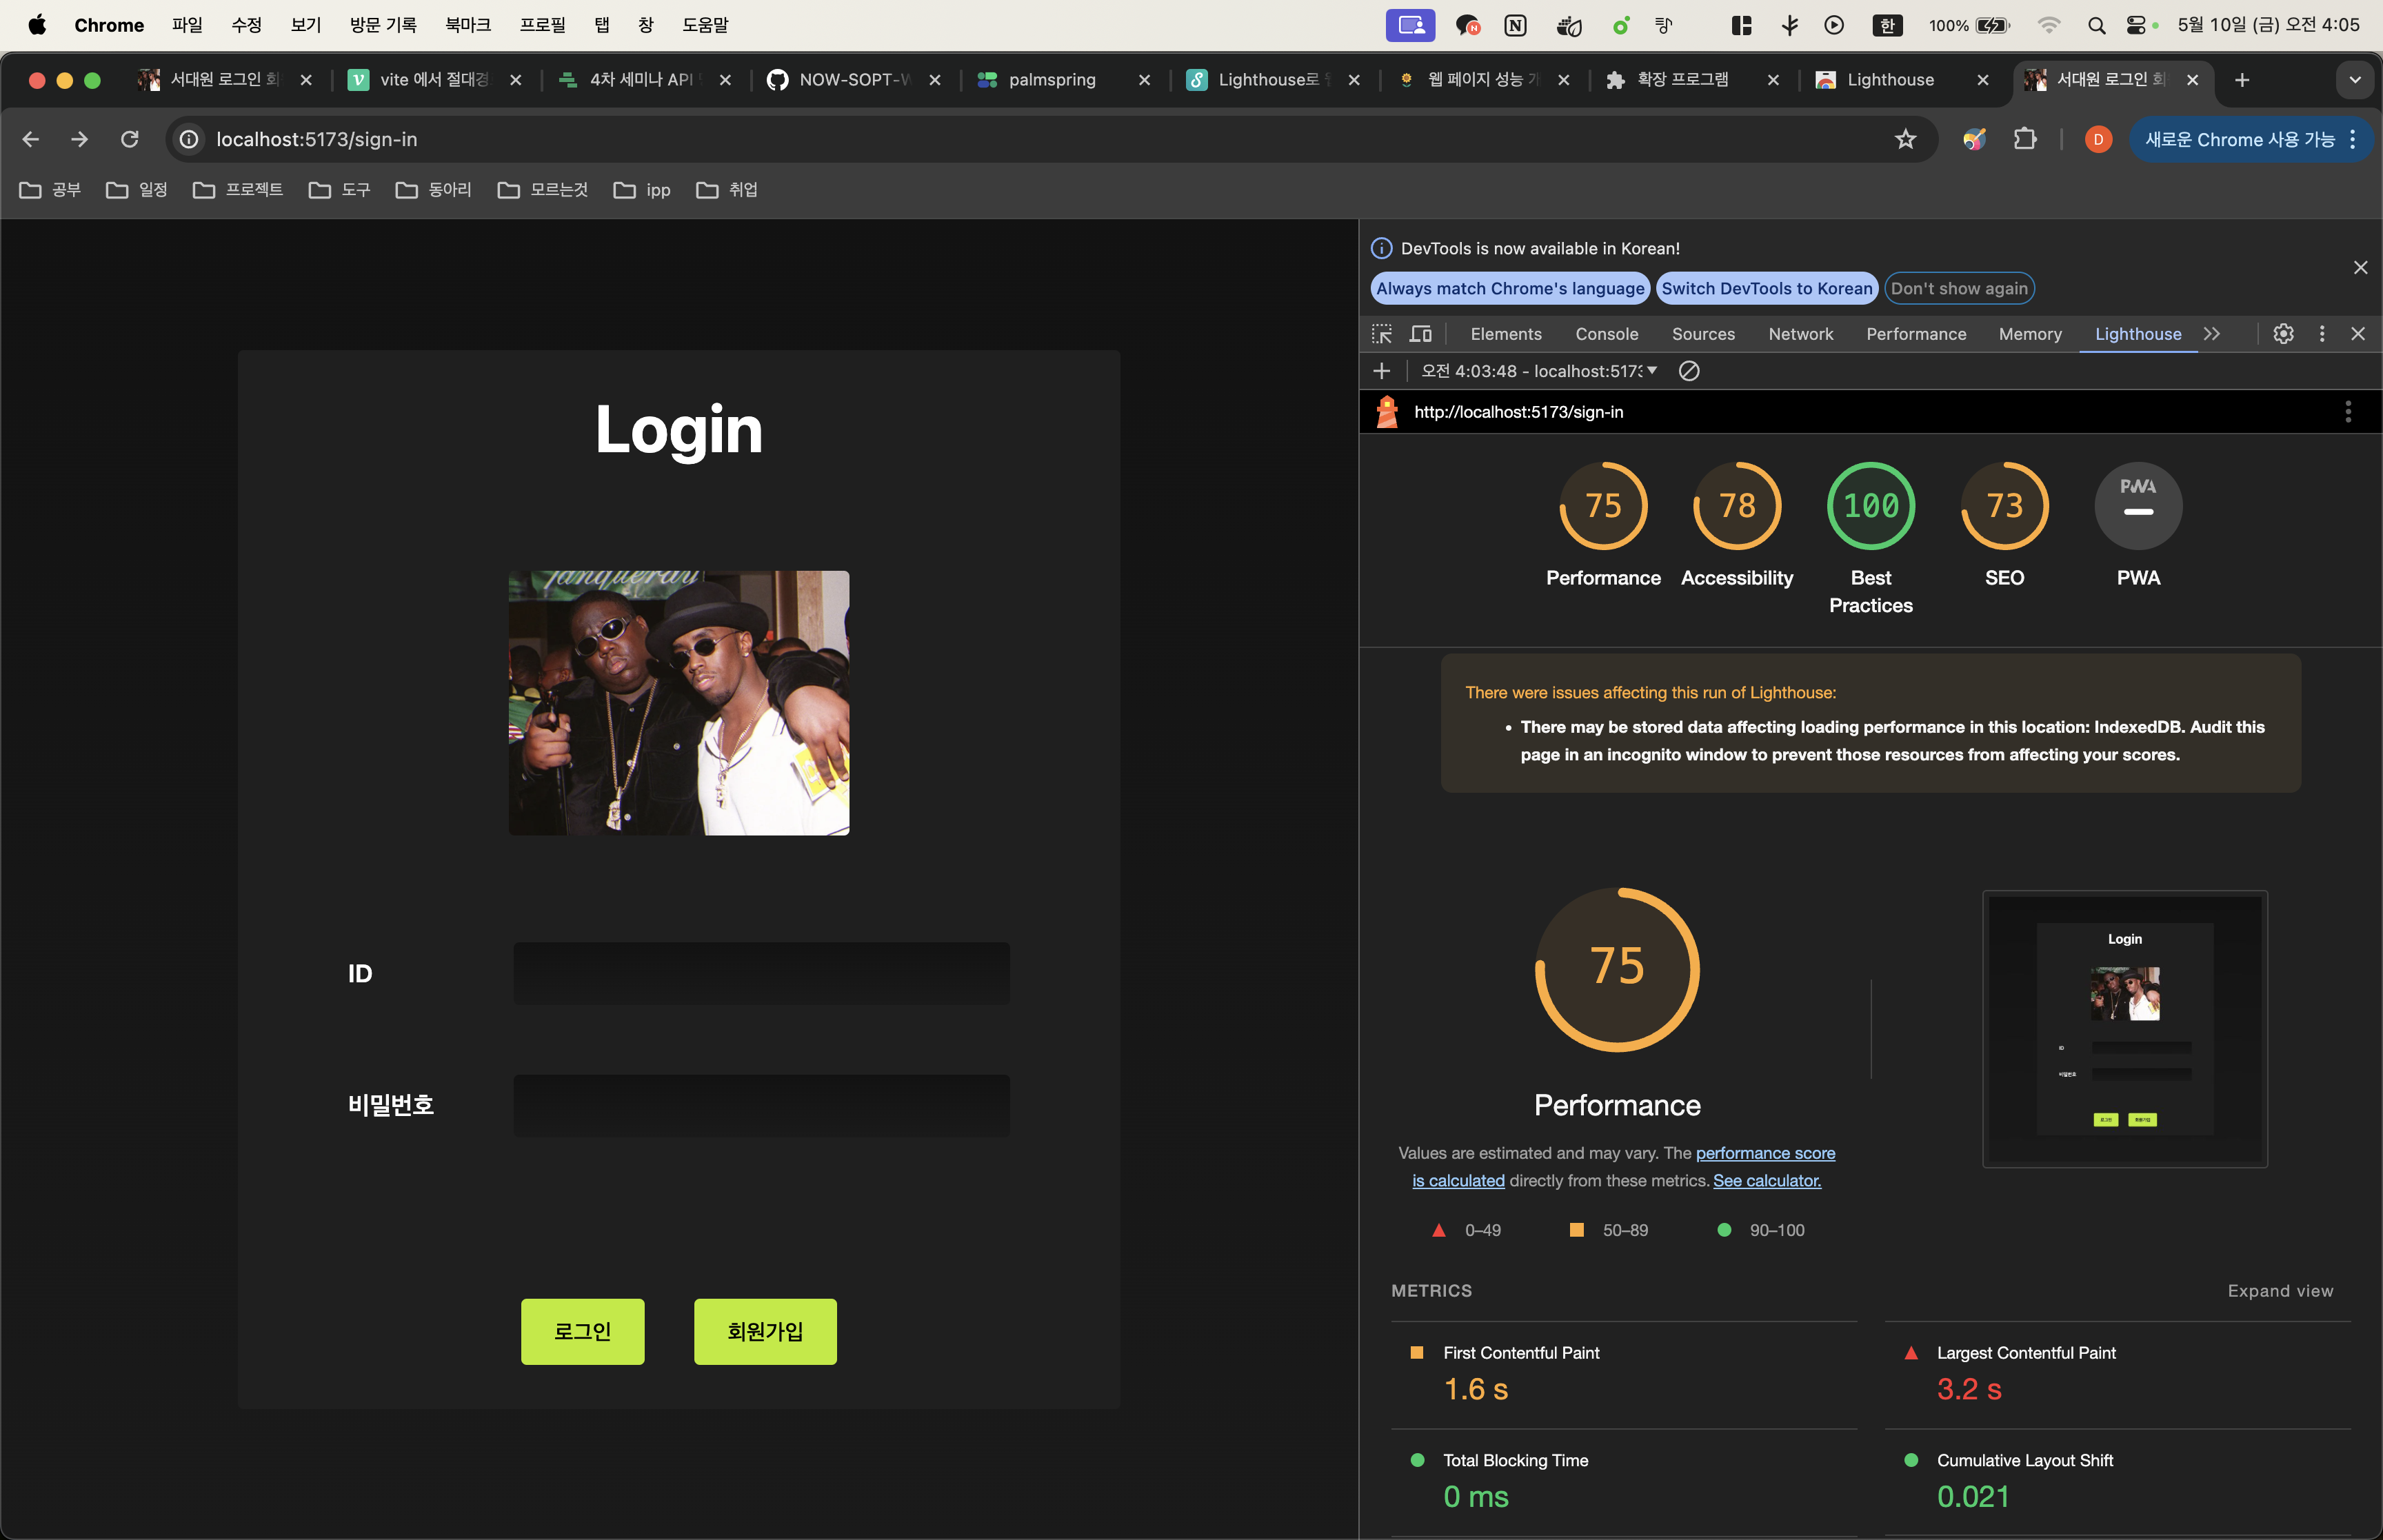Open the Lighthouse report three-dot menu
2383x1540 pixels.
pyautogui.click(x=2347, y=412)
